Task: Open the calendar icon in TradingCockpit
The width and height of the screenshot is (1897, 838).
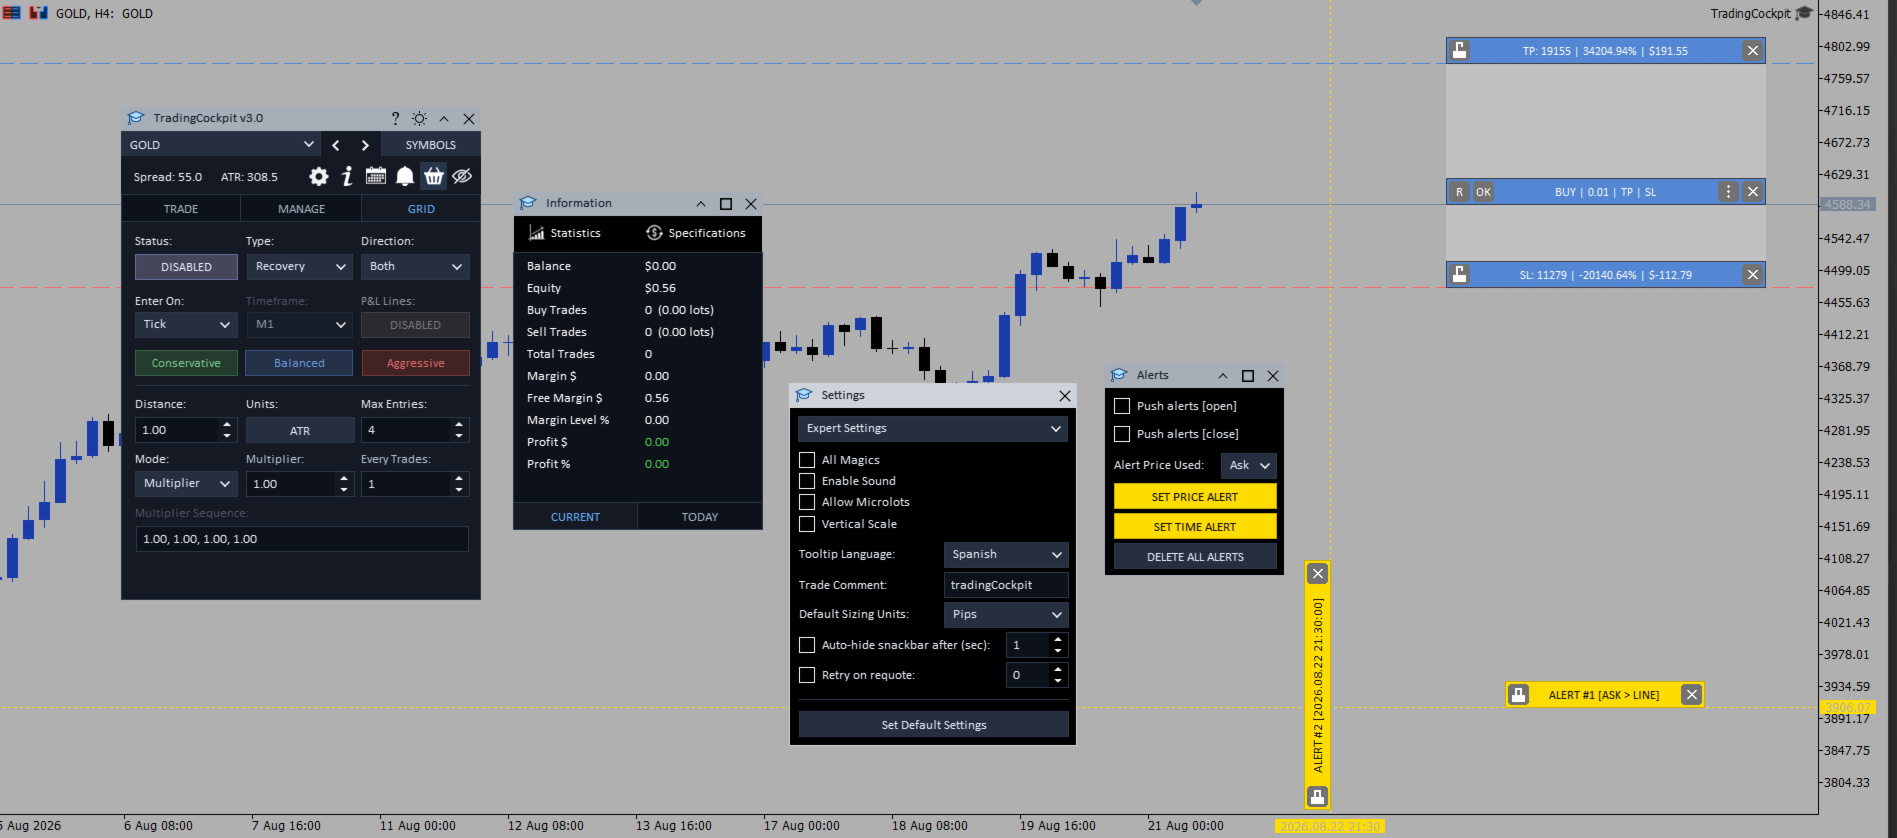Action: [376, 176]
